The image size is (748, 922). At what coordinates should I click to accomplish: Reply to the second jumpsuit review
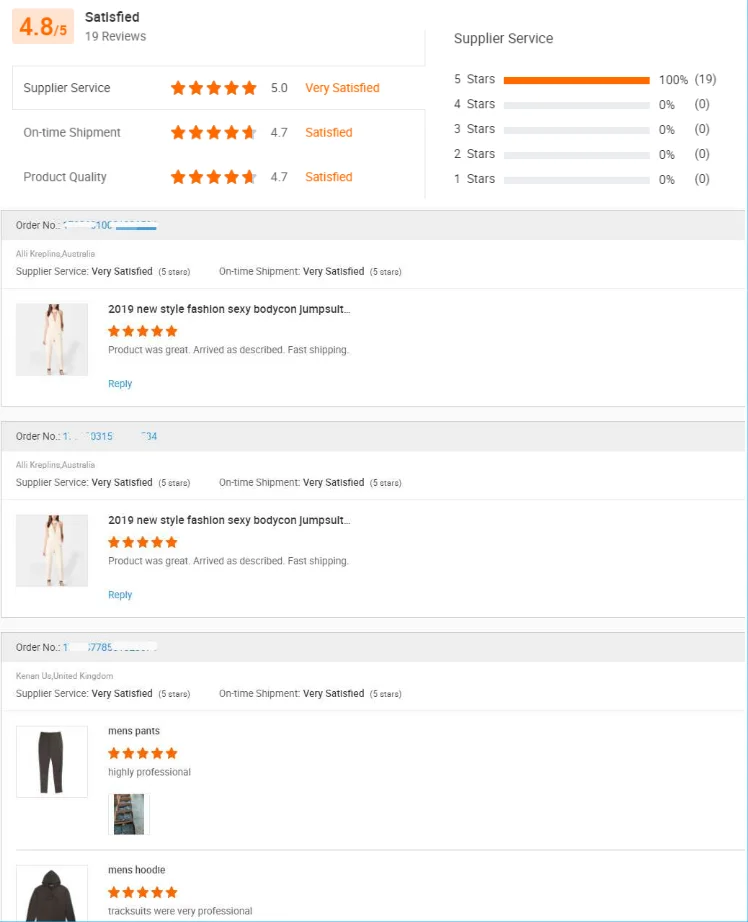[x=120, y=594]
